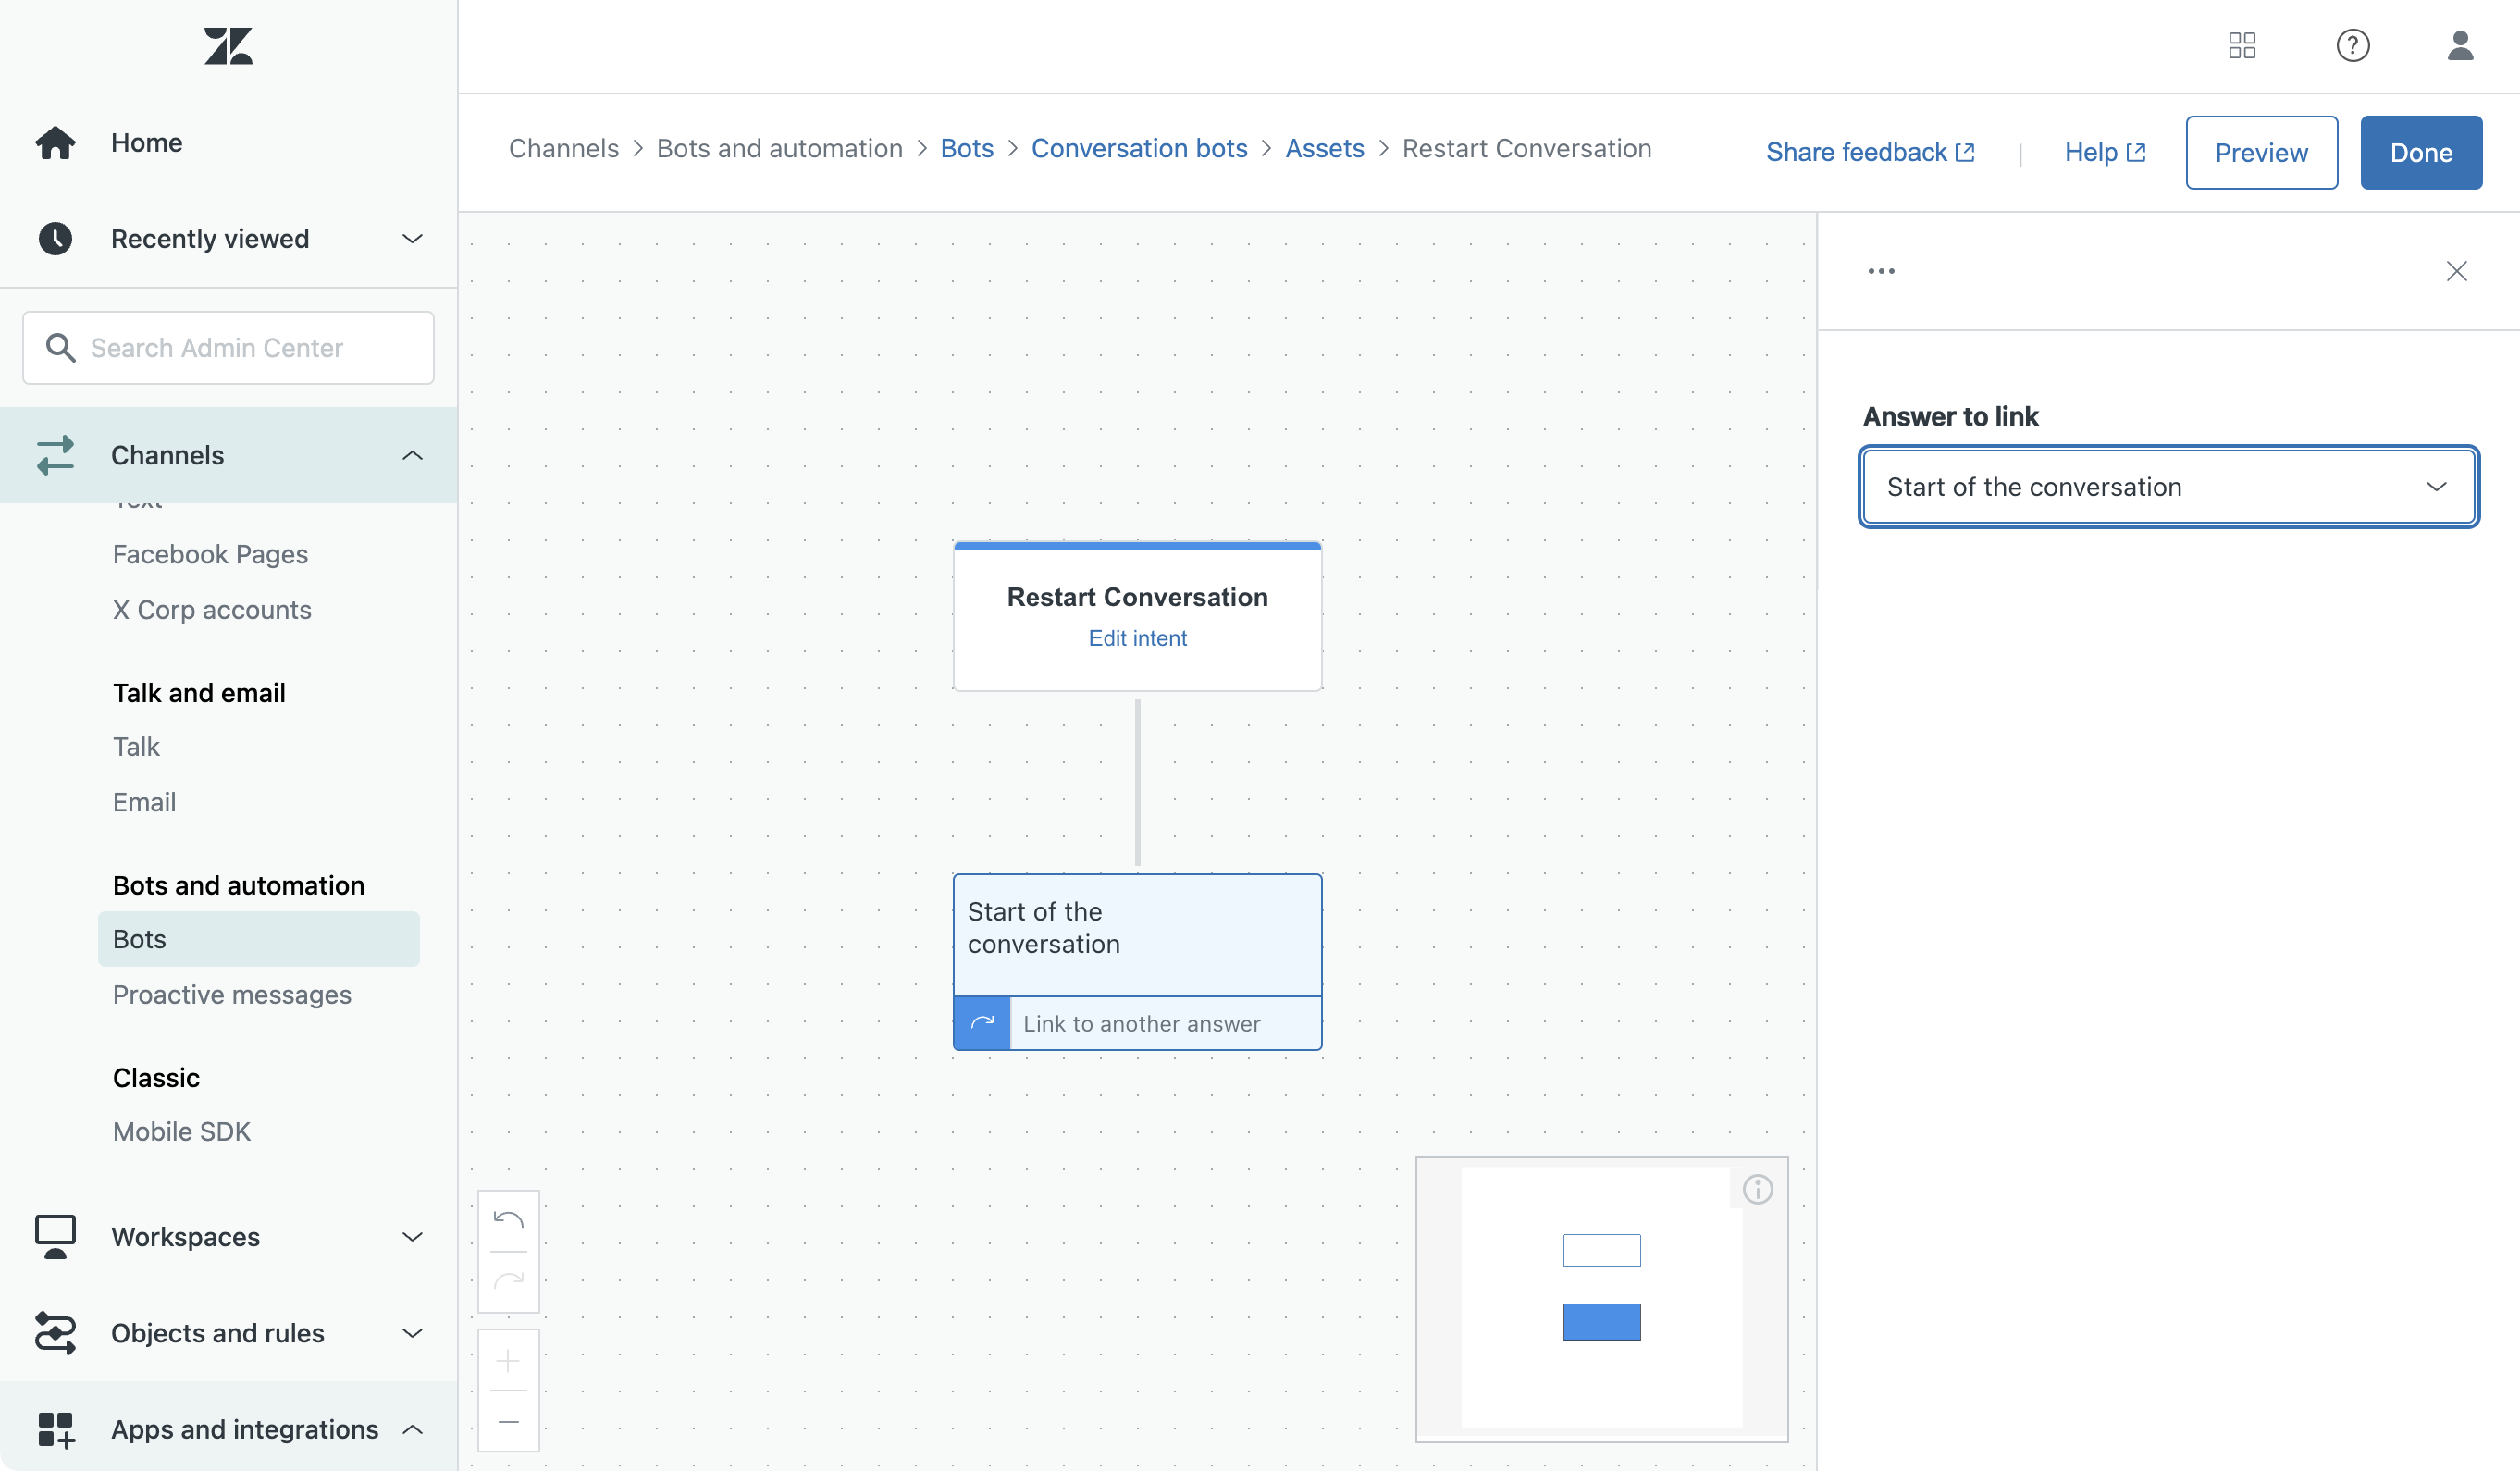Open Facebook Pages menu item

(x=210, y=554)
